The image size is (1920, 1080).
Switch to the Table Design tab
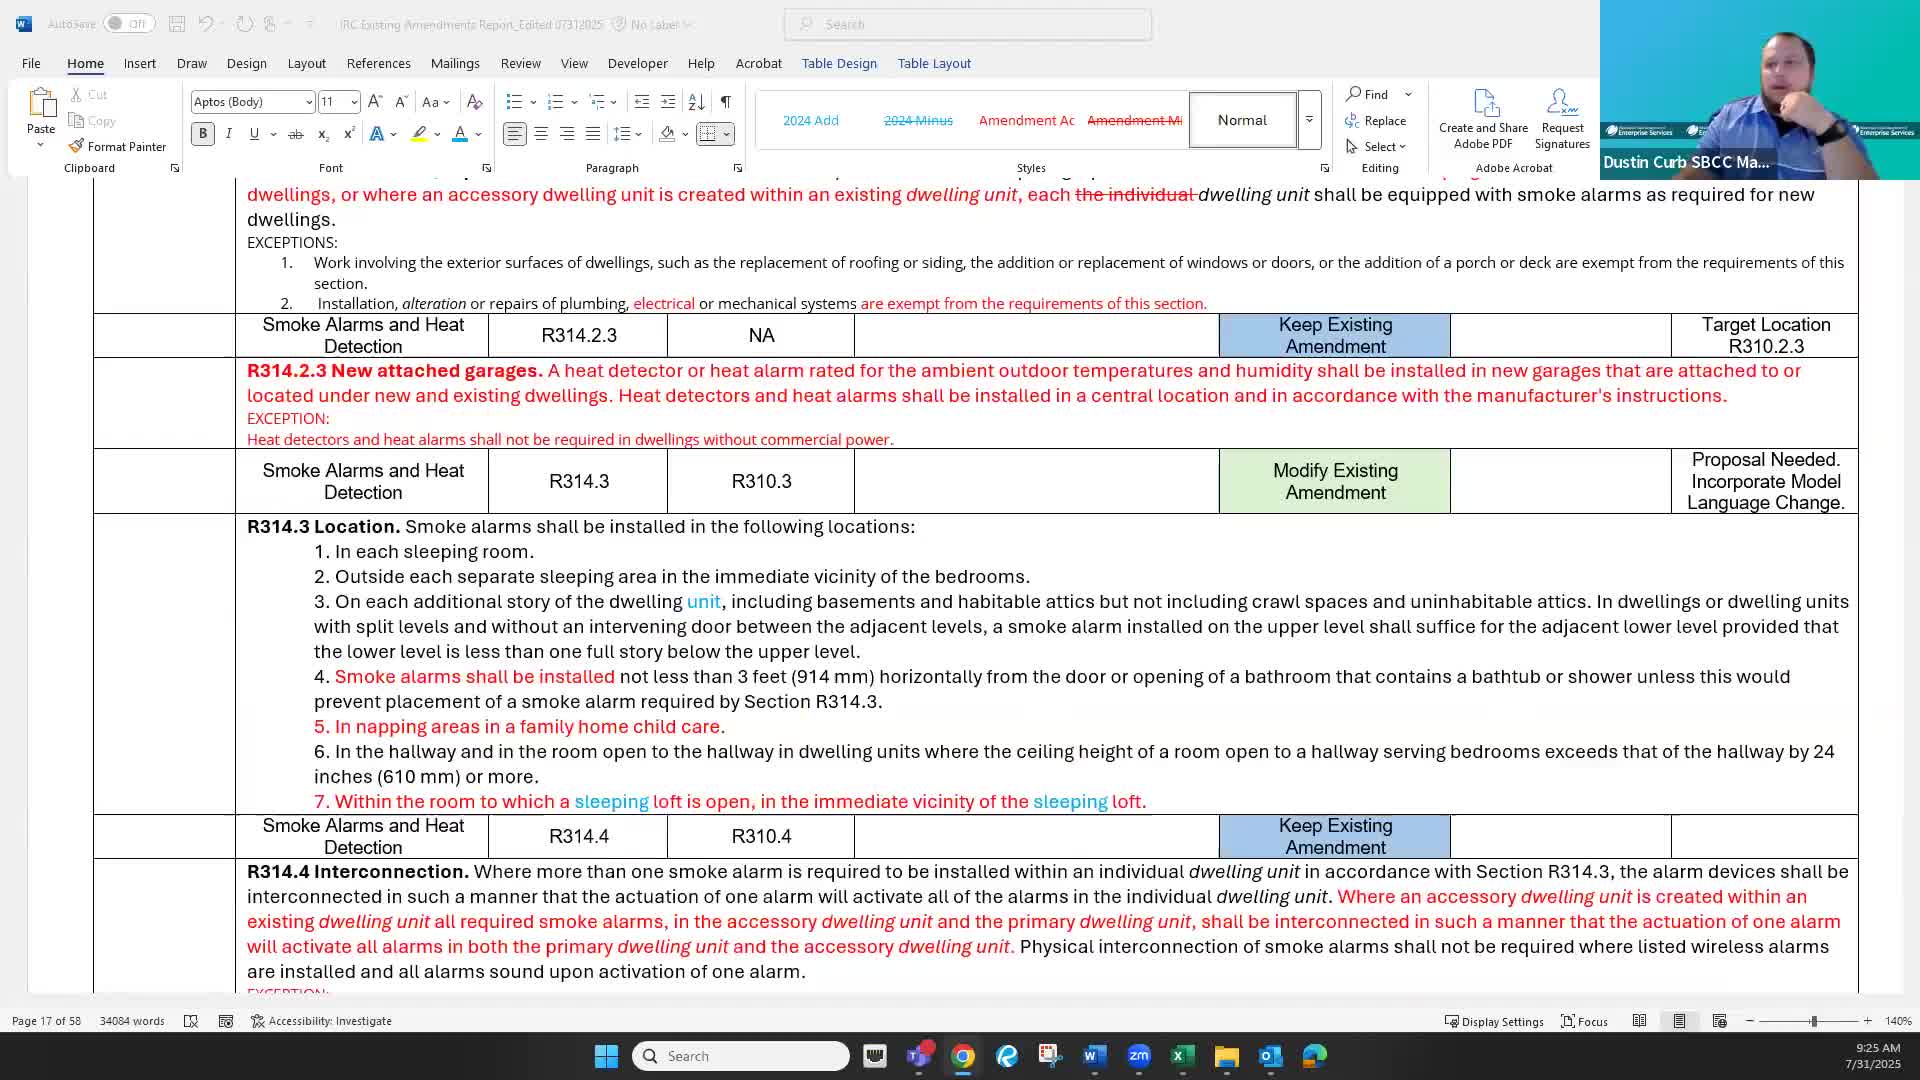click(x=839, y=63)
